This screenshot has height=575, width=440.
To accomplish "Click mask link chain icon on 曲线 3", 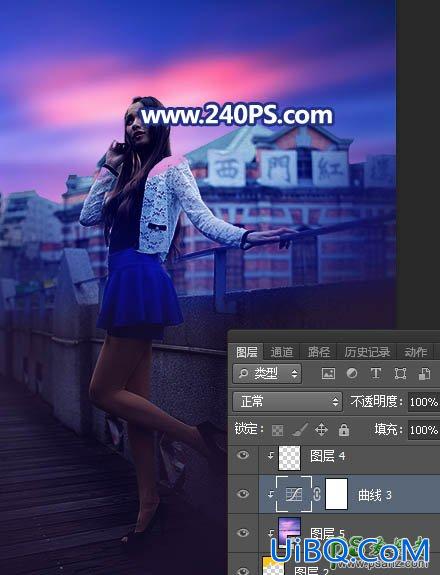I will point(317,494).
